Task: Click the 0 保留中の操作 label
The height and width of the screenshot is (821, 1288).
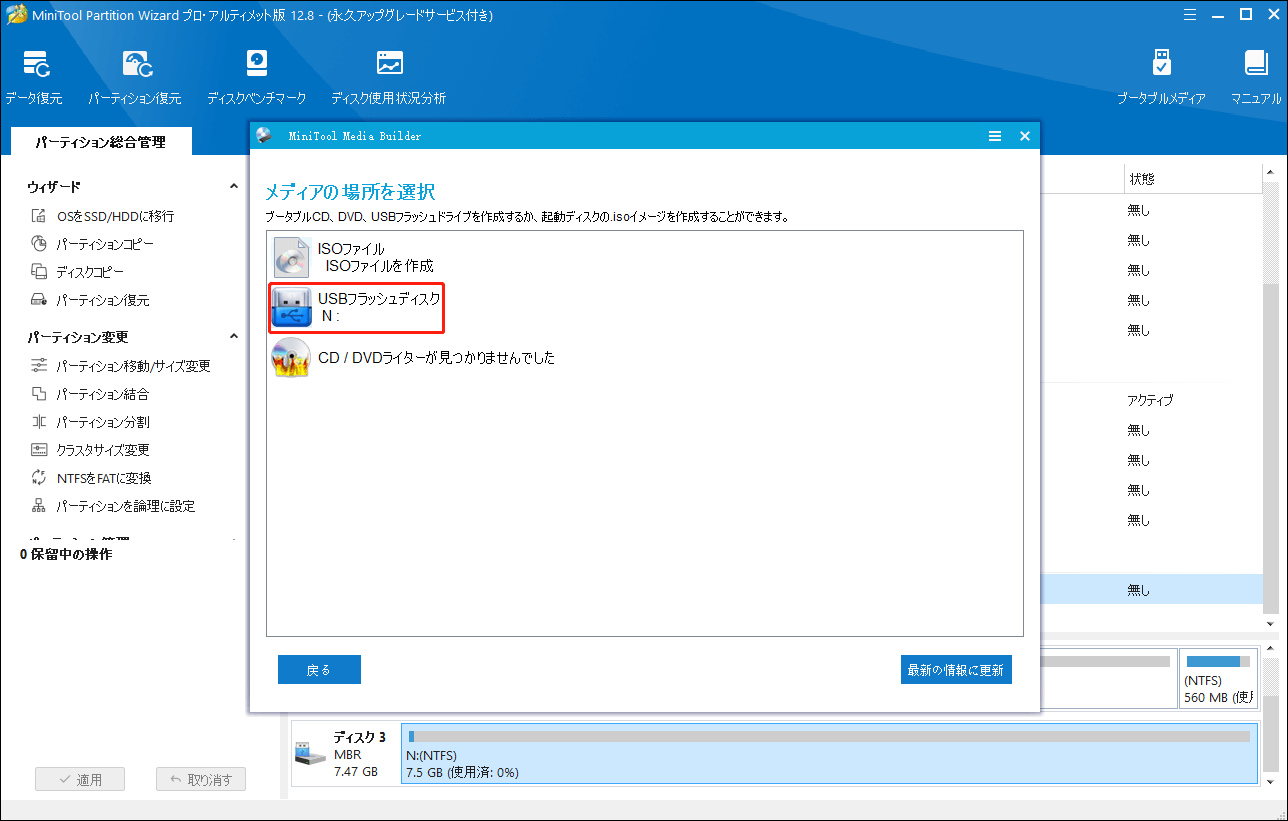Action: coord(66,554)
